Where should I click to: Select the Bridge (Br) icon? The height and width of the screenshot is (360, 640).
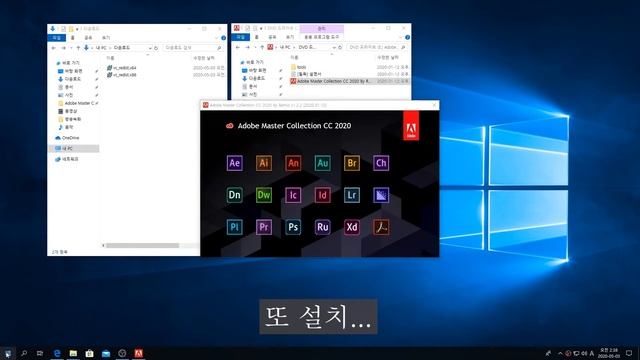point(352,163)
